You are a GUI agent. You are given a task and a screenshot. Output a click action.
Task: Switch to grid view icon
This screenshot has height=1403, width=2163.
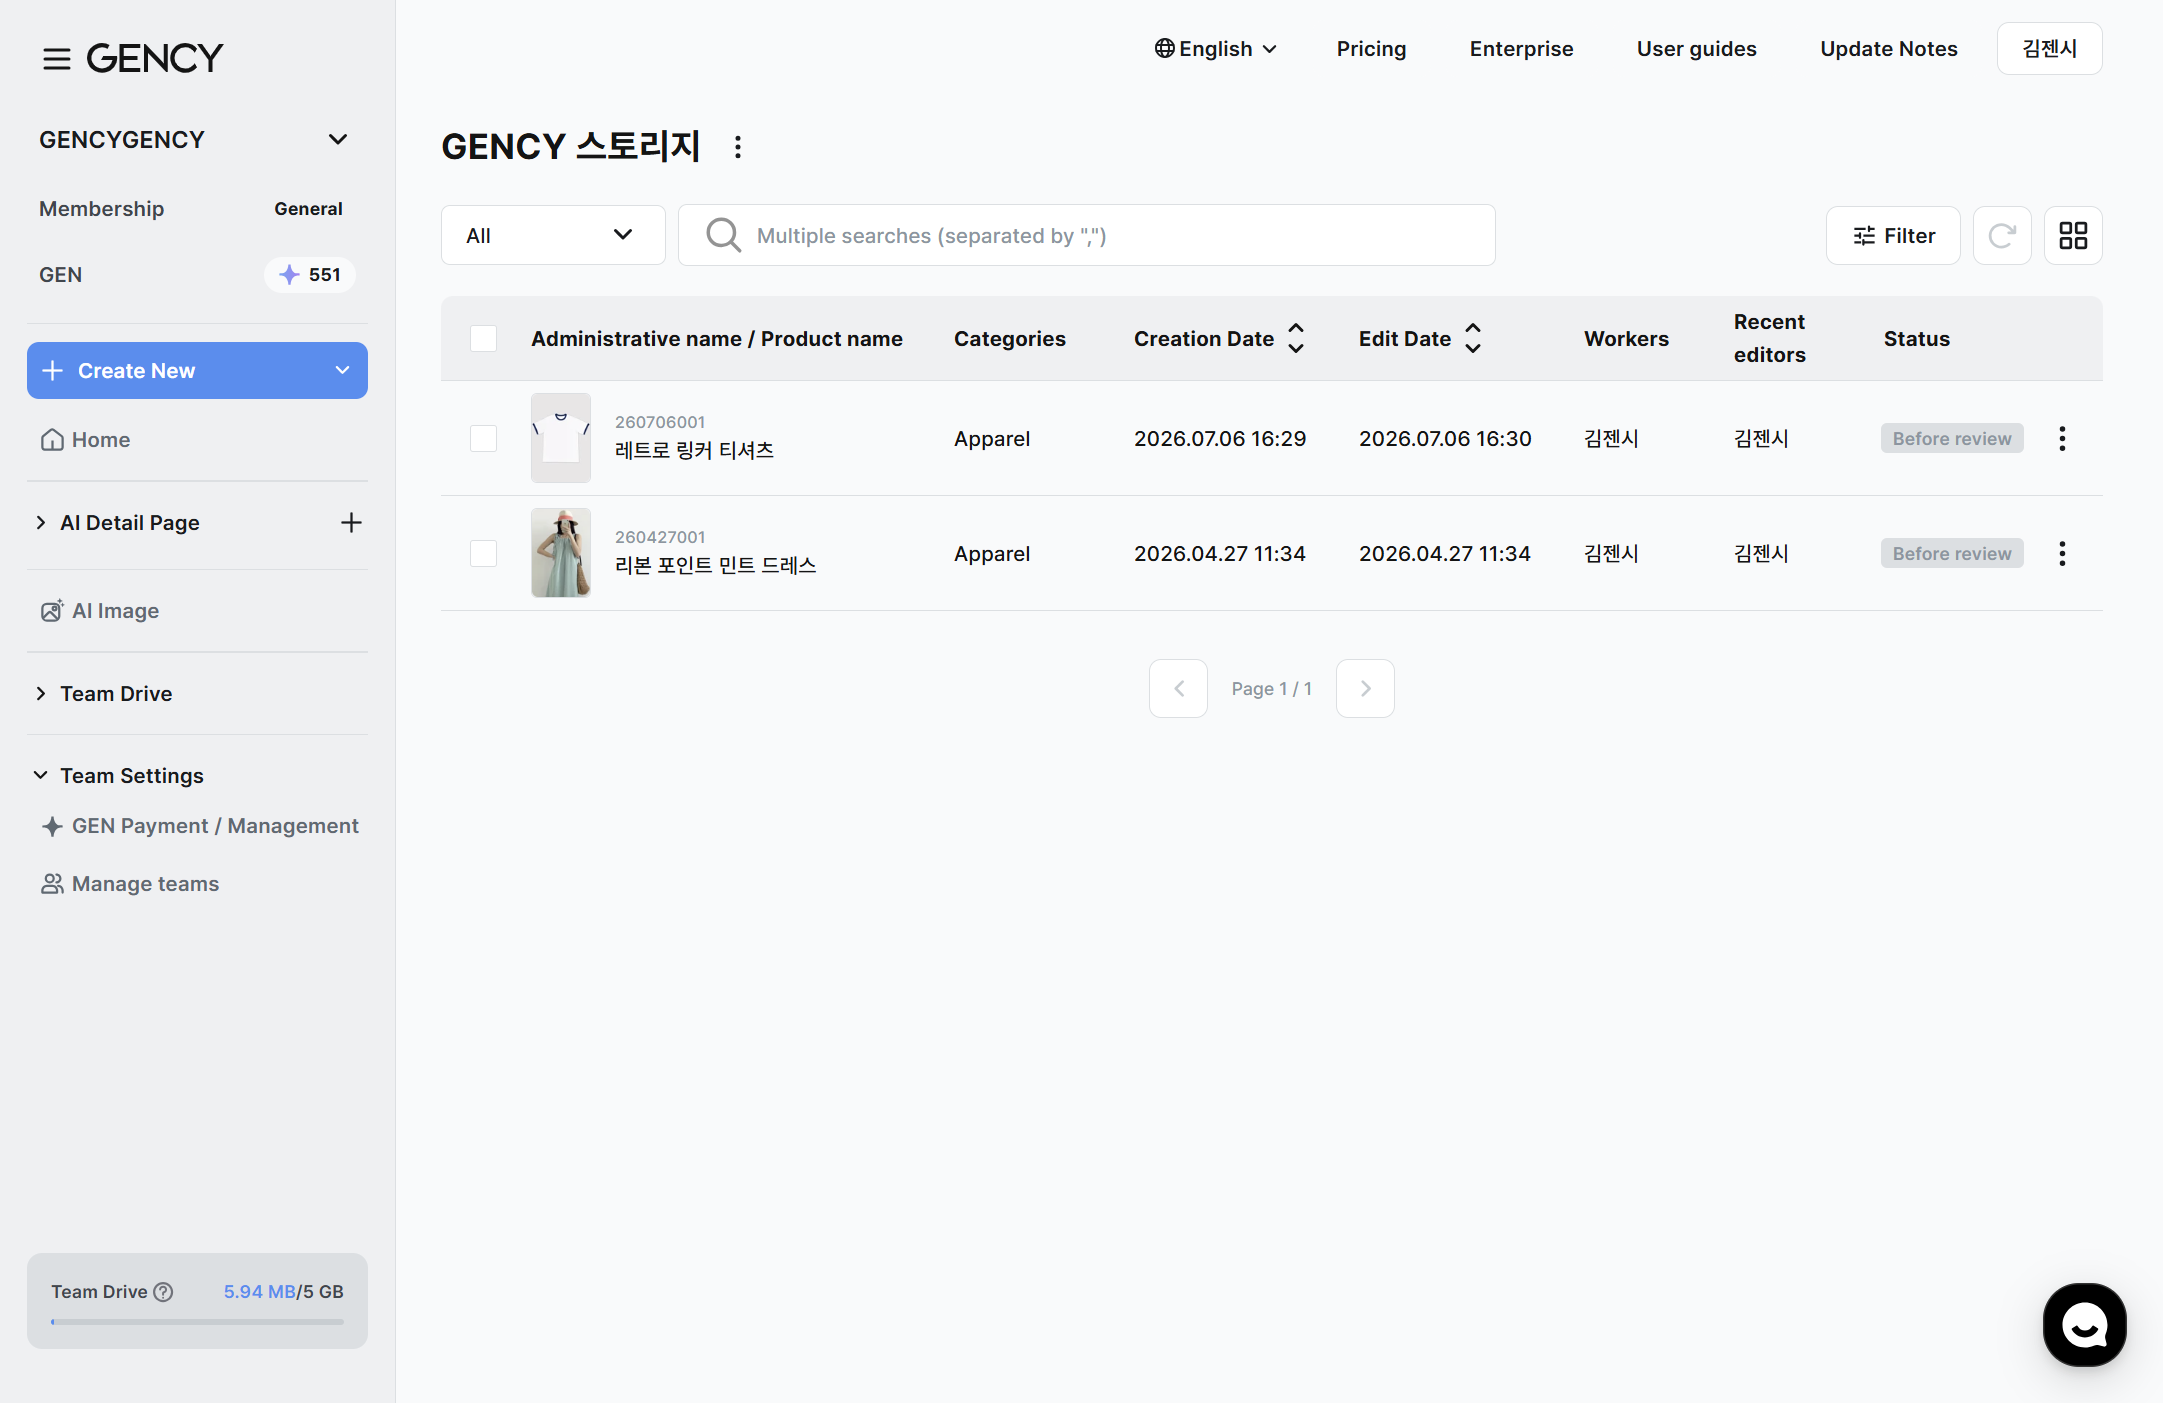(2073, 236)
